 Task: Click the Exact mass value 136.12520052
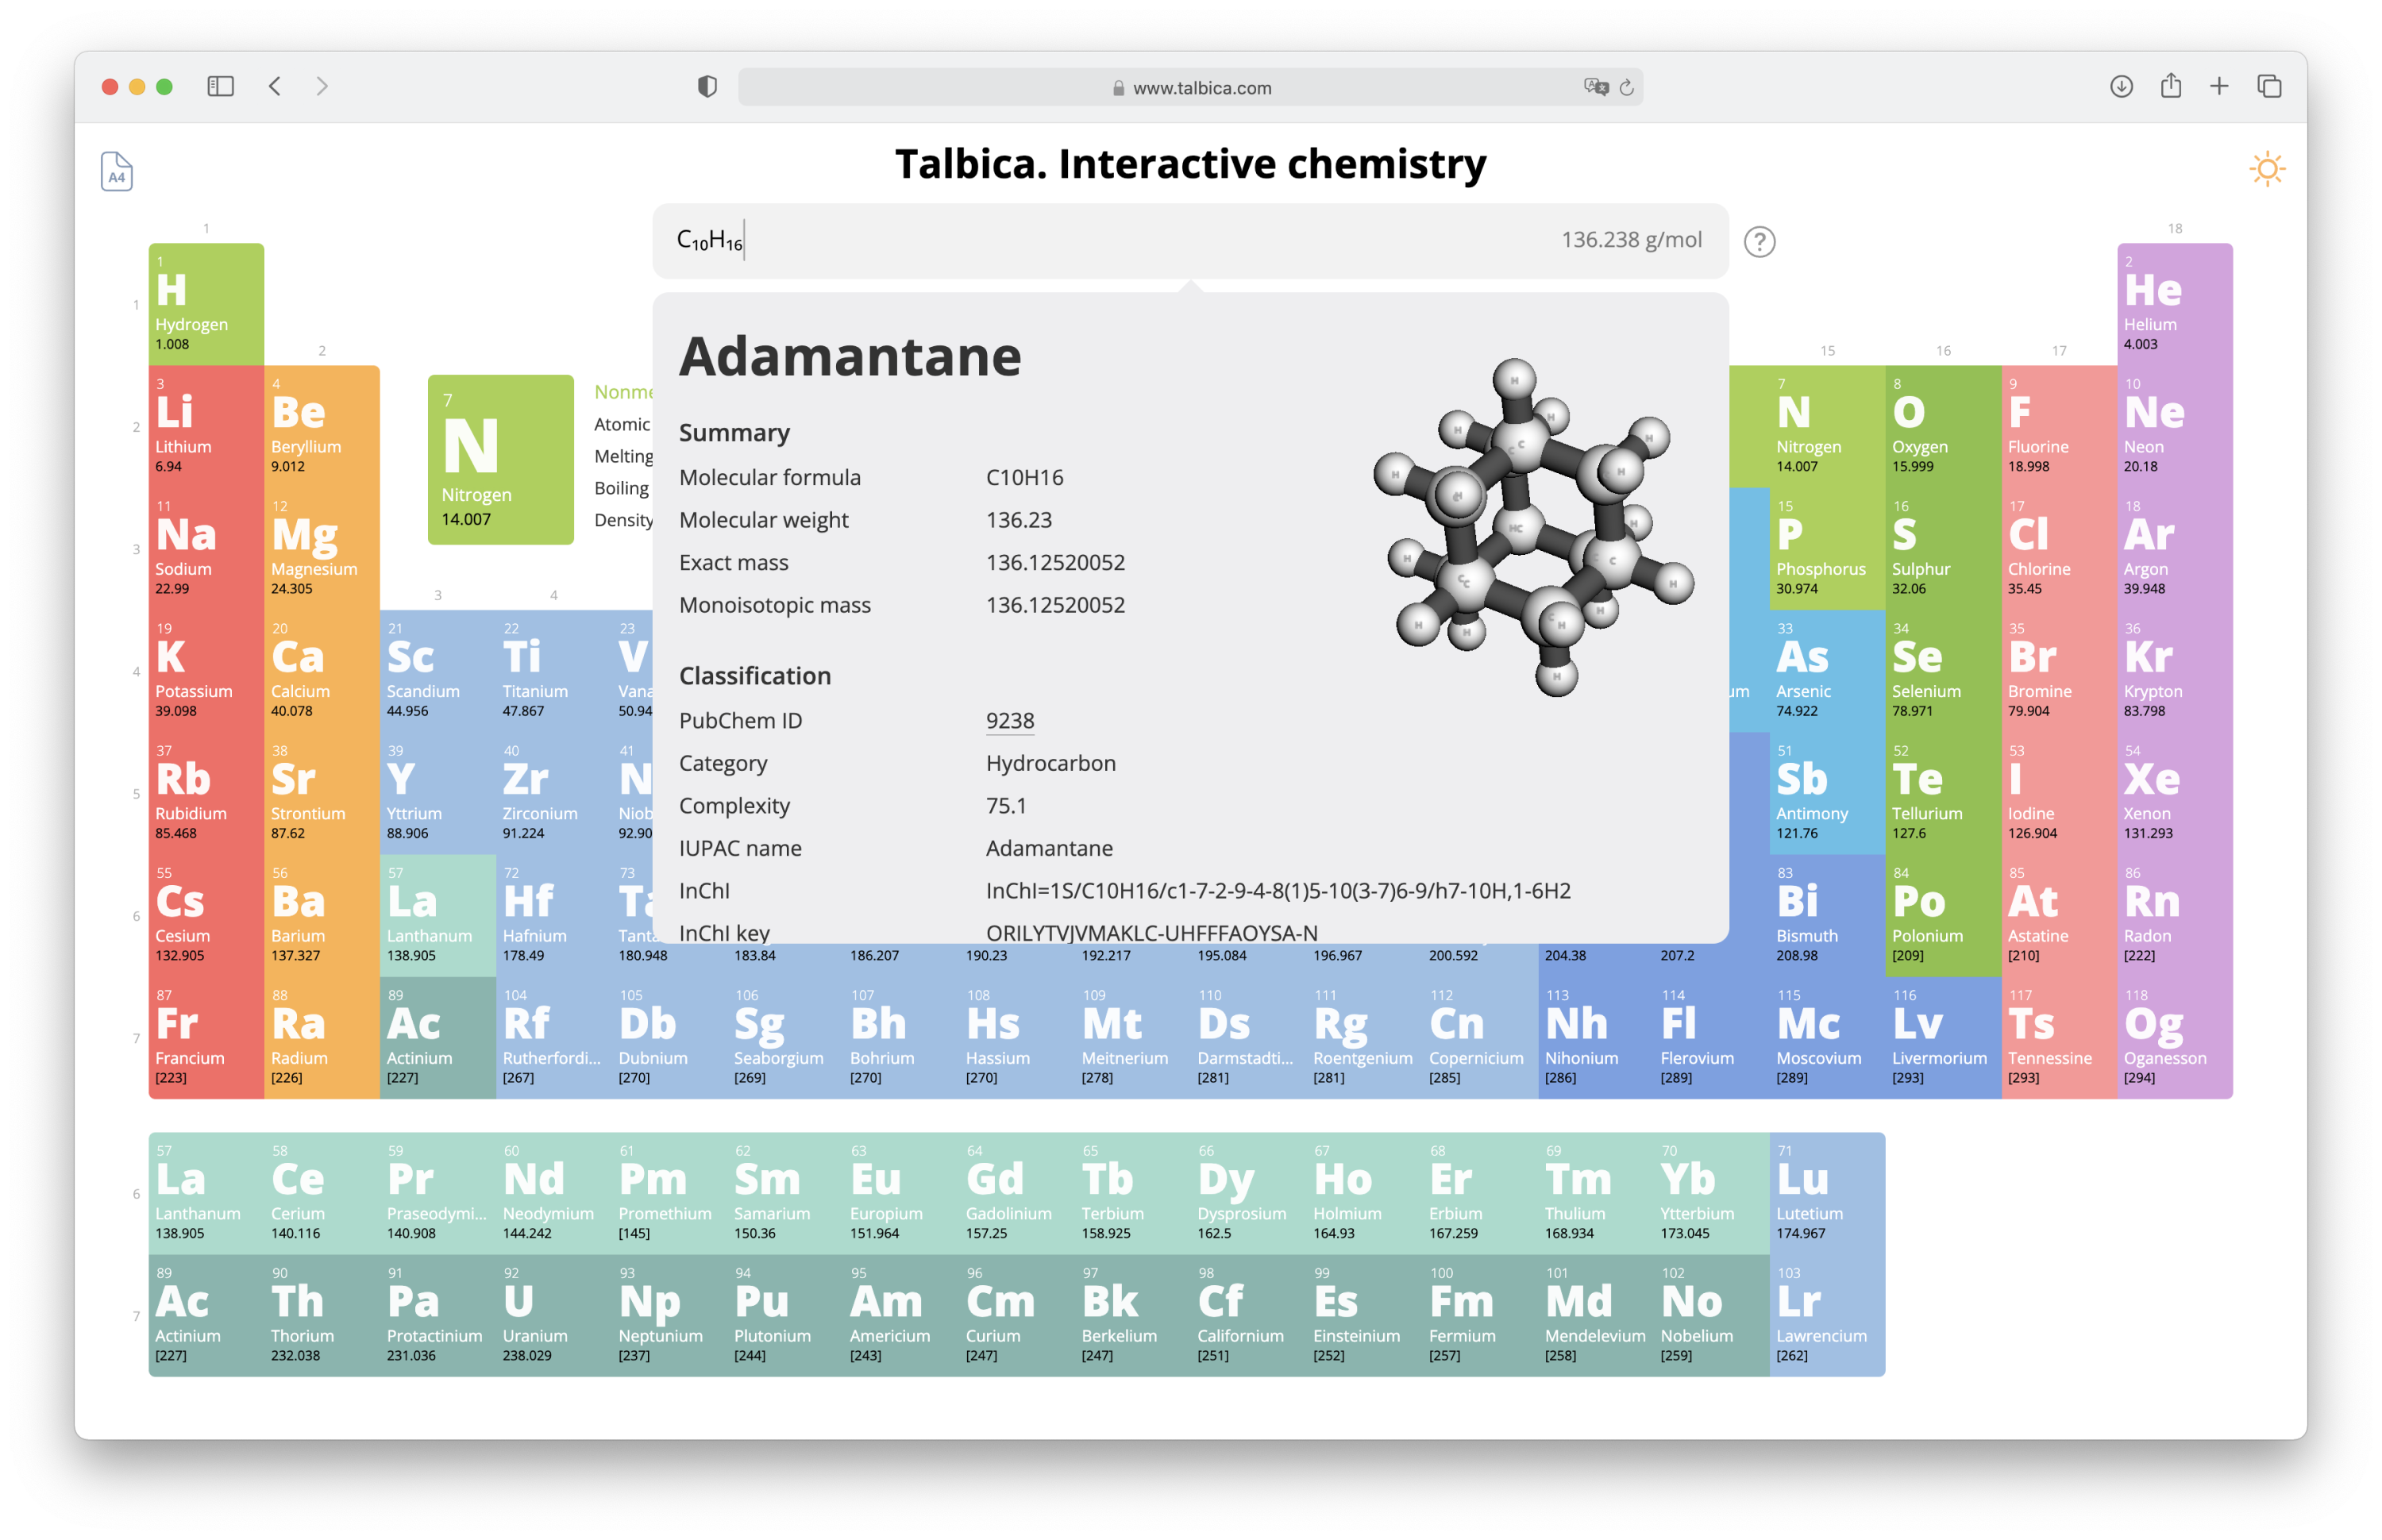[1055, 563]
